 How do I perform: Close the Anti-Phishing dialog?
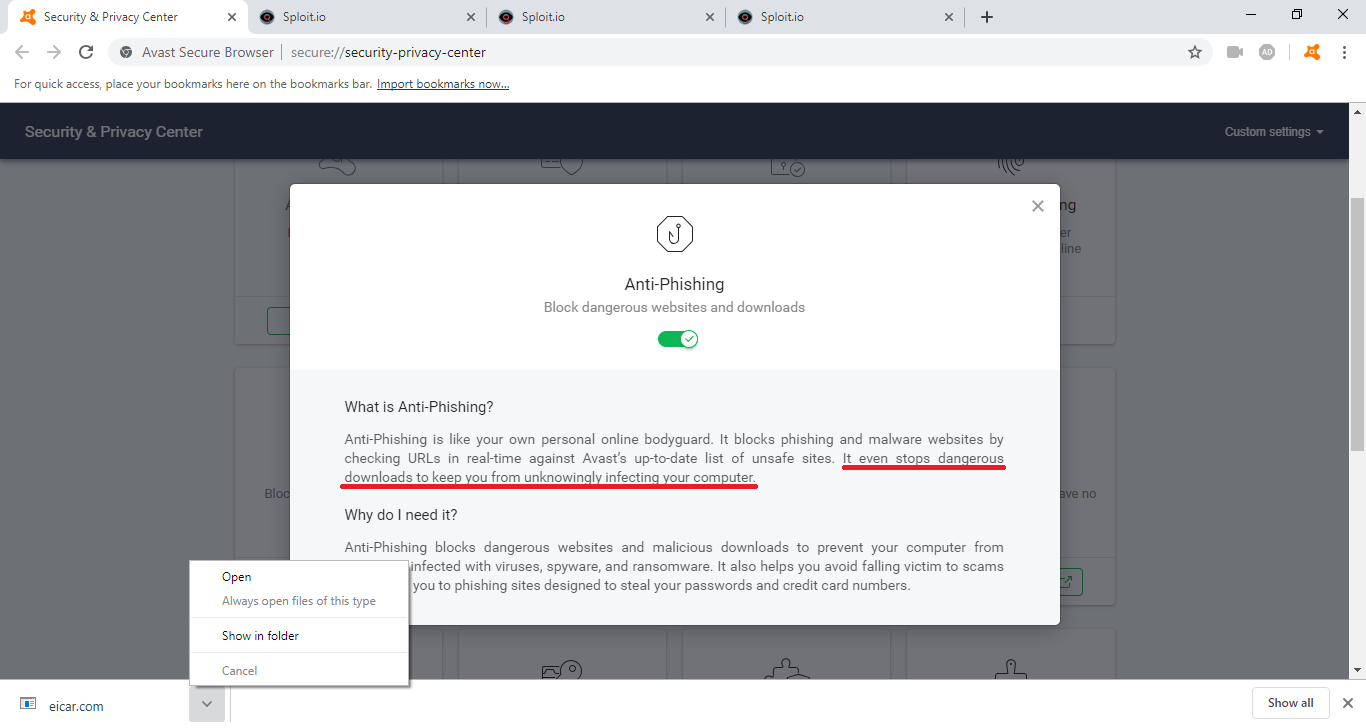click(1037, 206)
